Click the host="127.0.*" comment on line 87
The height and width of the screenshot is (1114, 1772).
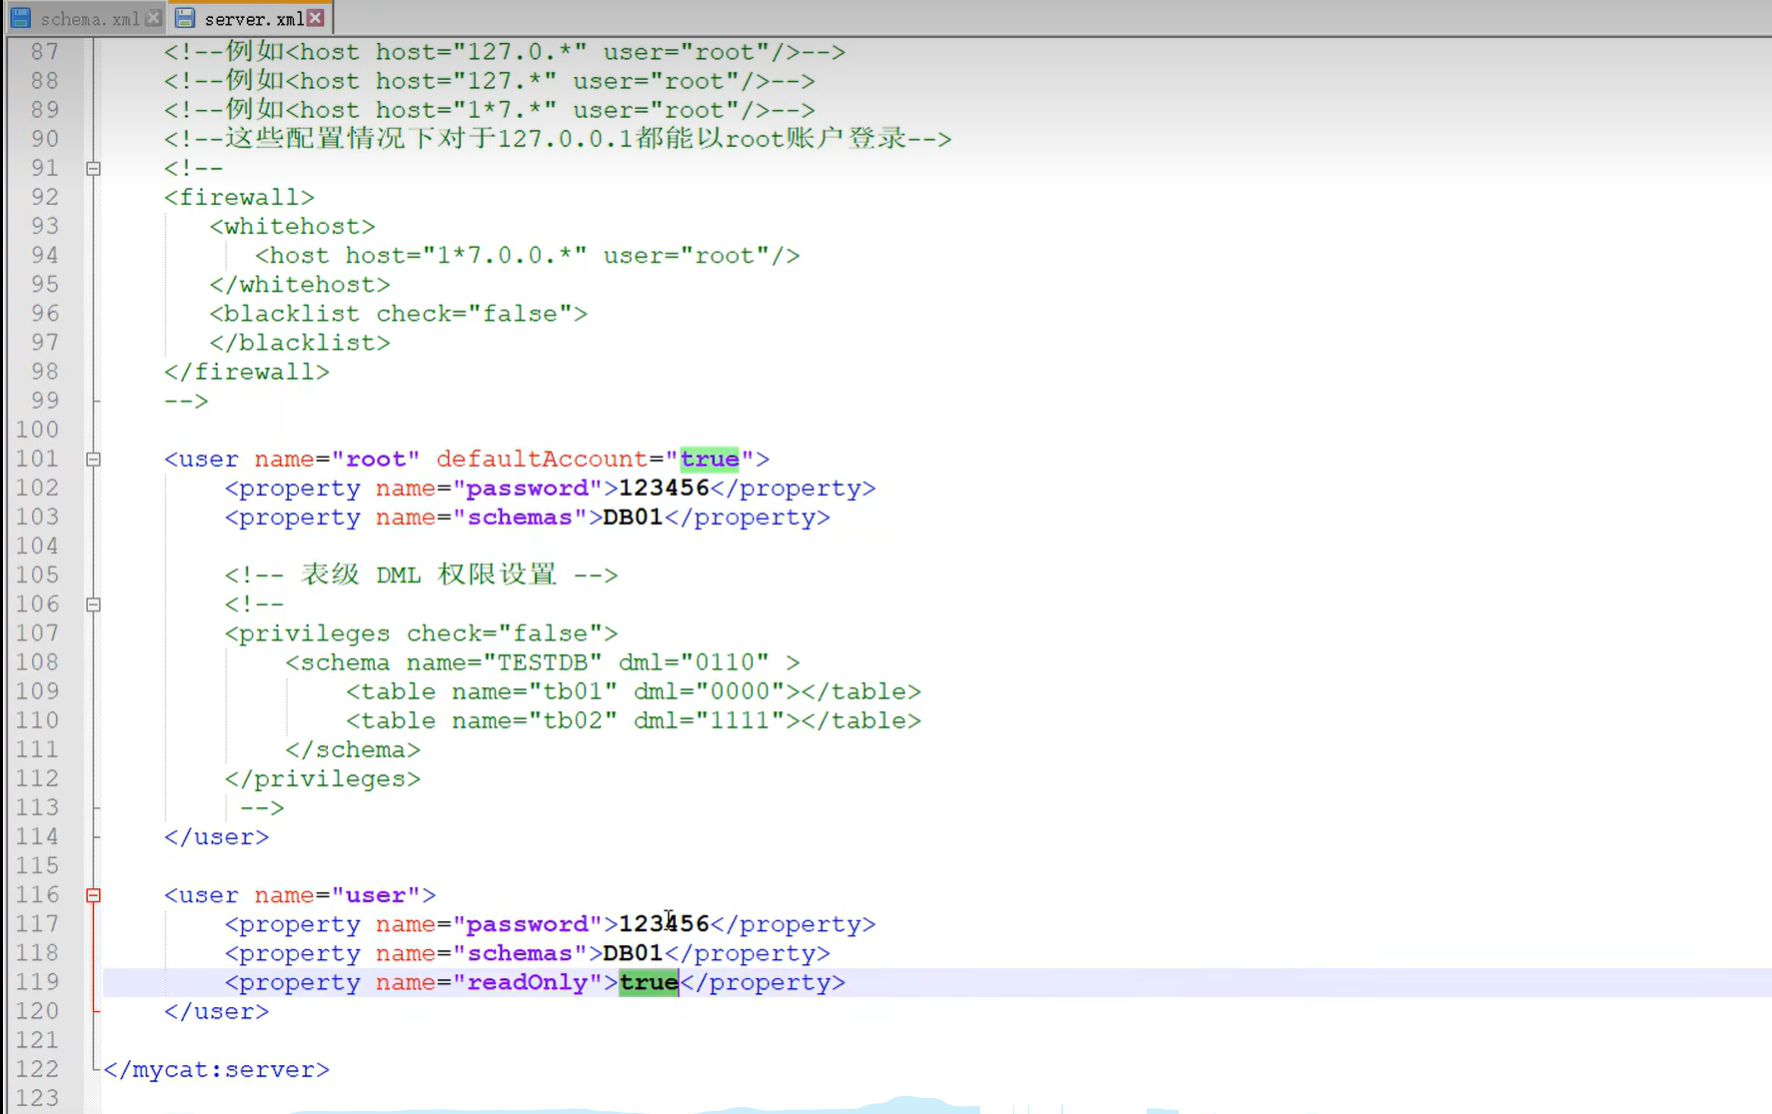click(505, 52)
